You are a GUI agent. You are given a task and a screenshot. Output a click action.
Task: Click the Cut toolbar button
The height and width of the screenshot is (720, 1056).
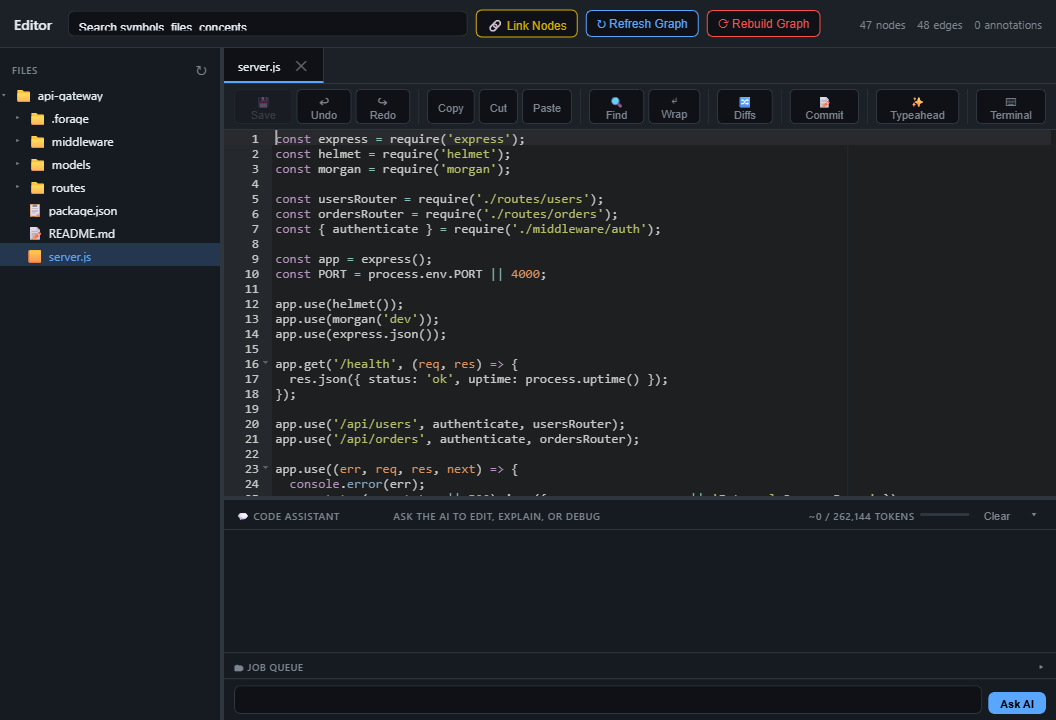pos(498,107)
